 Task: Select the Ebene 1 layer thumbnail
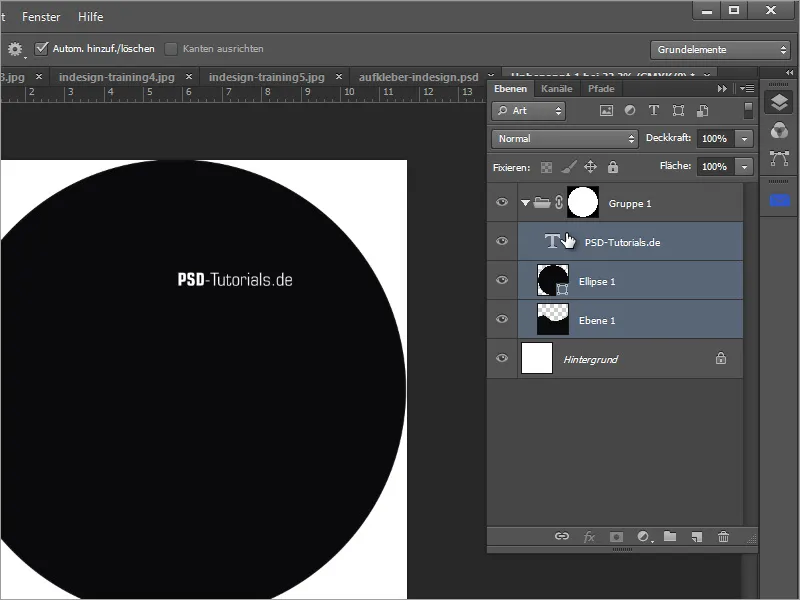[x=553, y=319]
